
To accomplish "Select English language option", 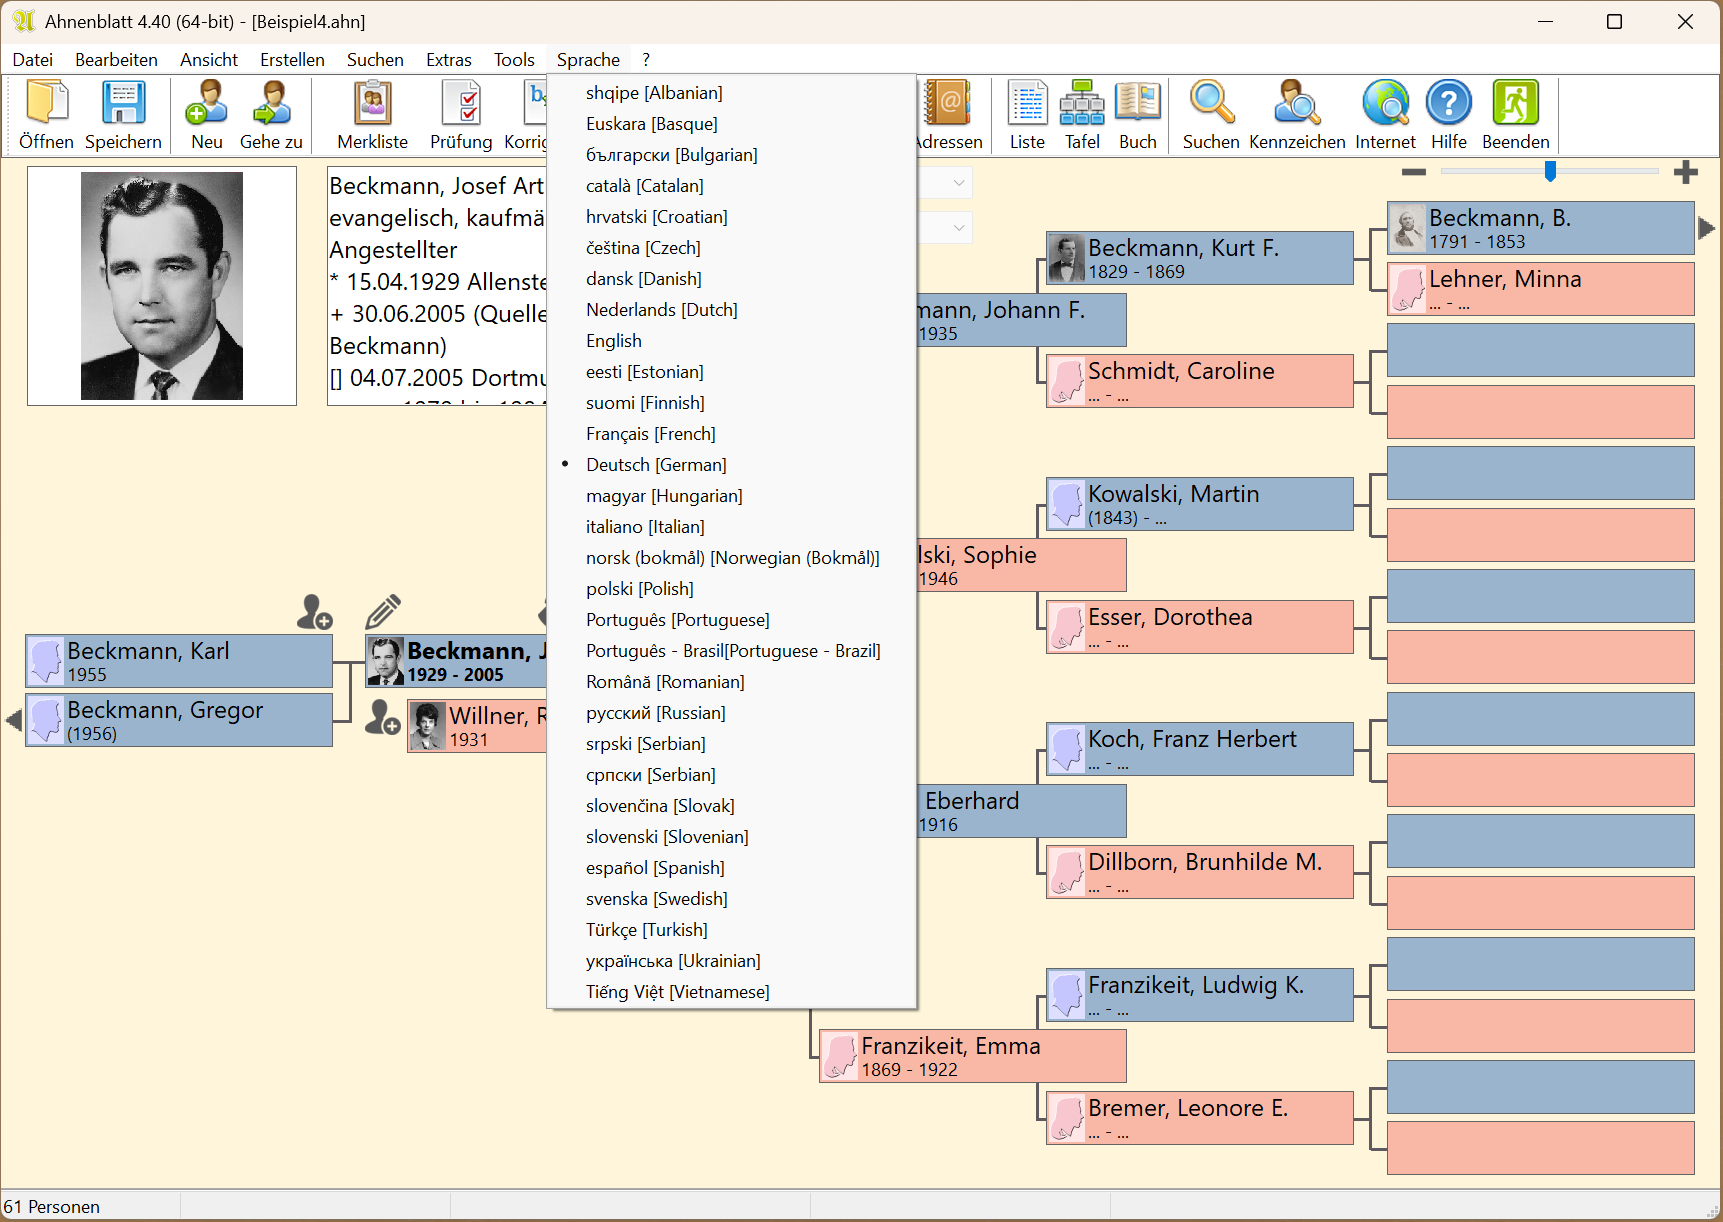I will [614, 341].
